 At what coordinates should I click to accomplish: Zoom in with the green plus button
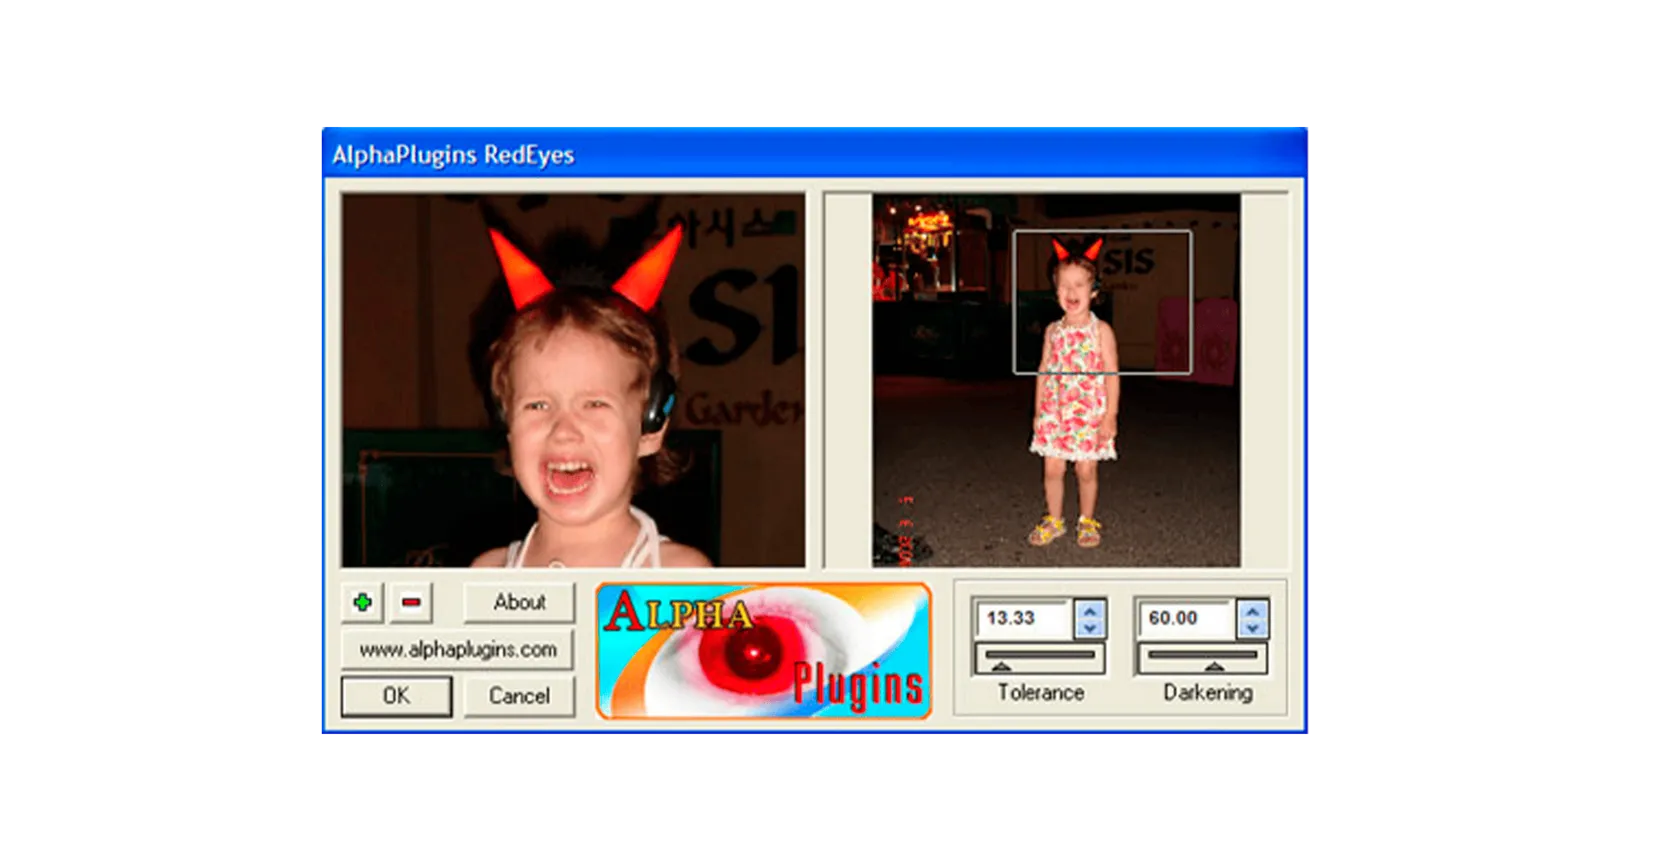[362, 603]
